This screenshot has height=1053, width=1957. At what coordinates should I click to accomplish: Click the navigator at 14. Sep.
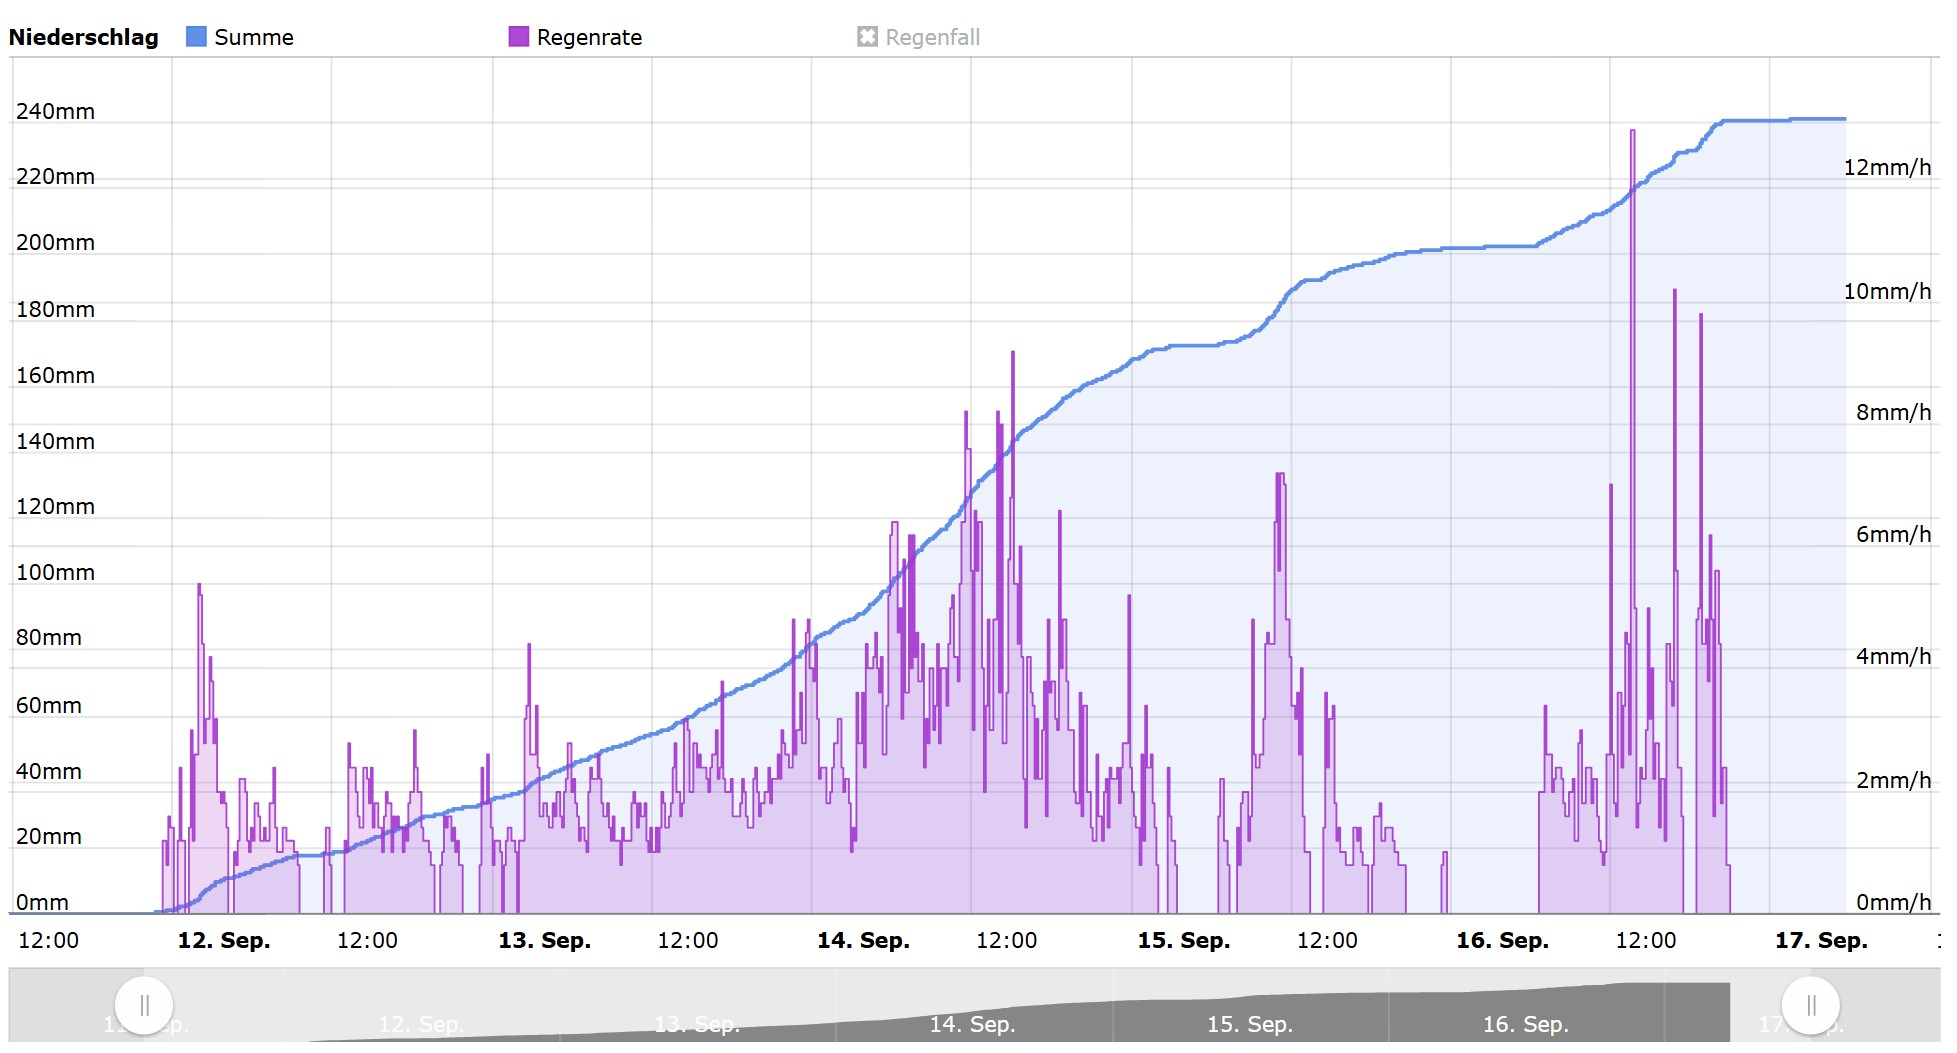pyautogui.click(x=972, y=1024)
